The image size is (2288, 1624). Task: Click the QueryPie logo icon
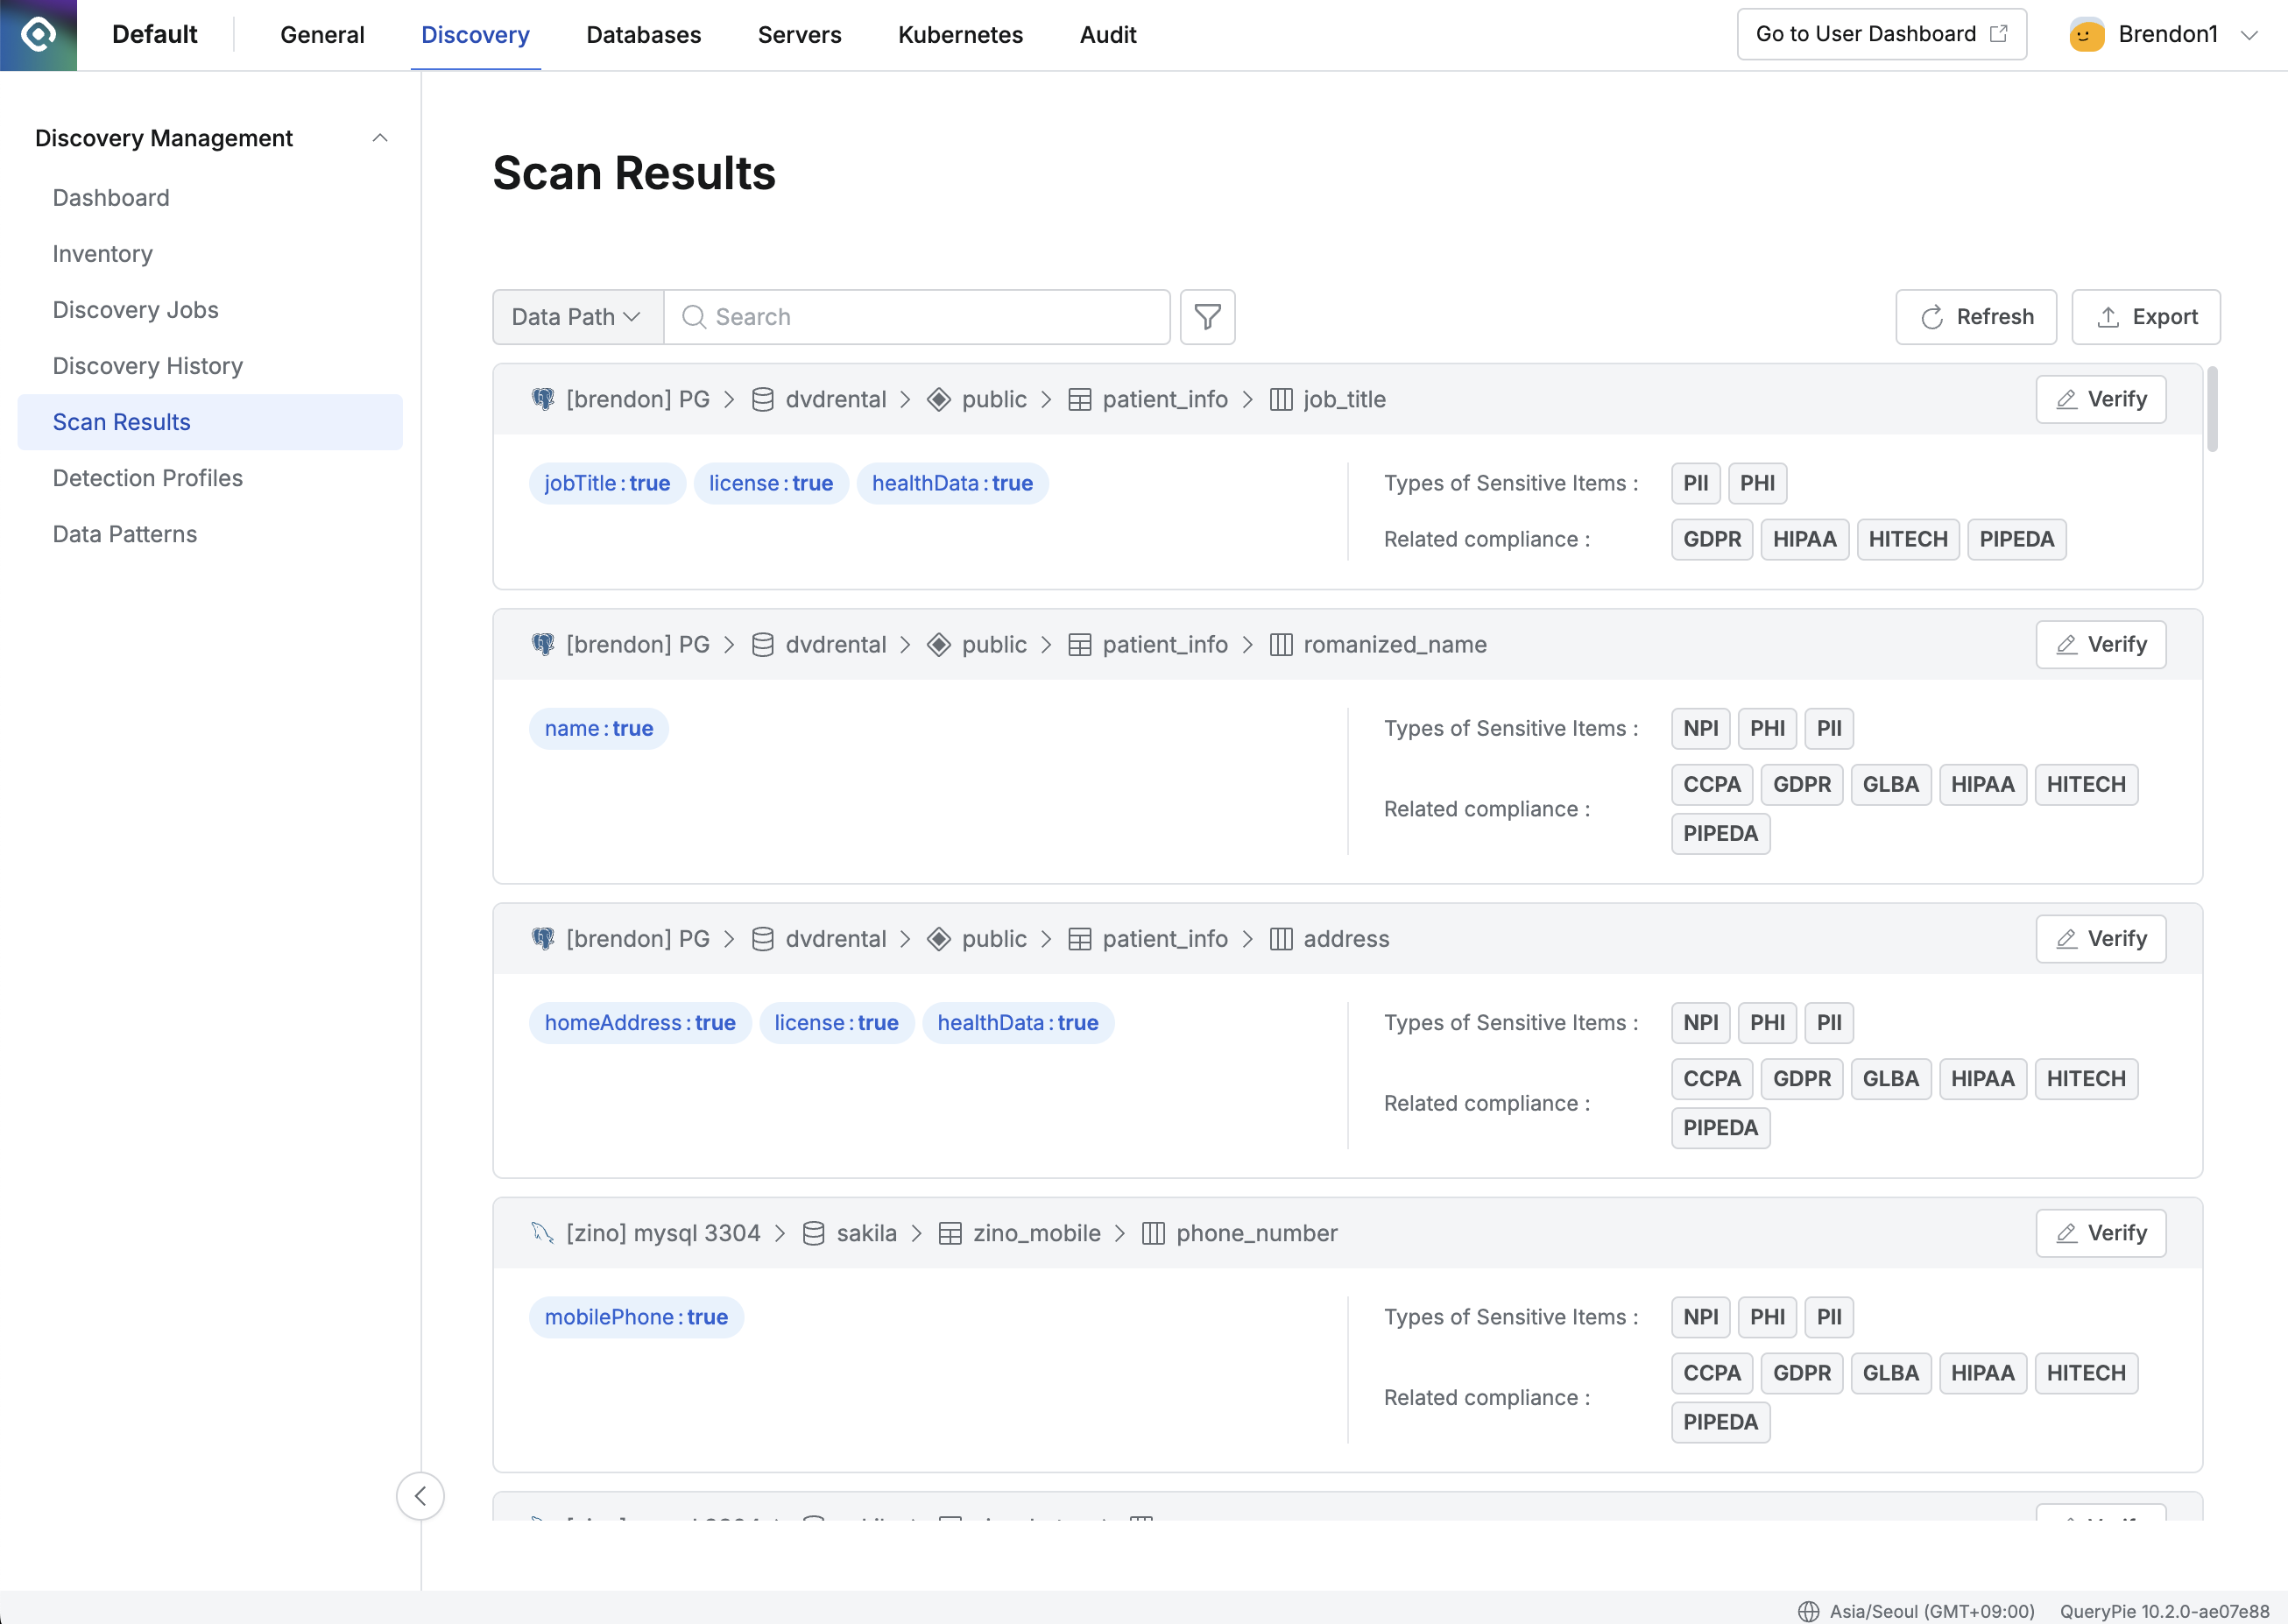point(38,35)
